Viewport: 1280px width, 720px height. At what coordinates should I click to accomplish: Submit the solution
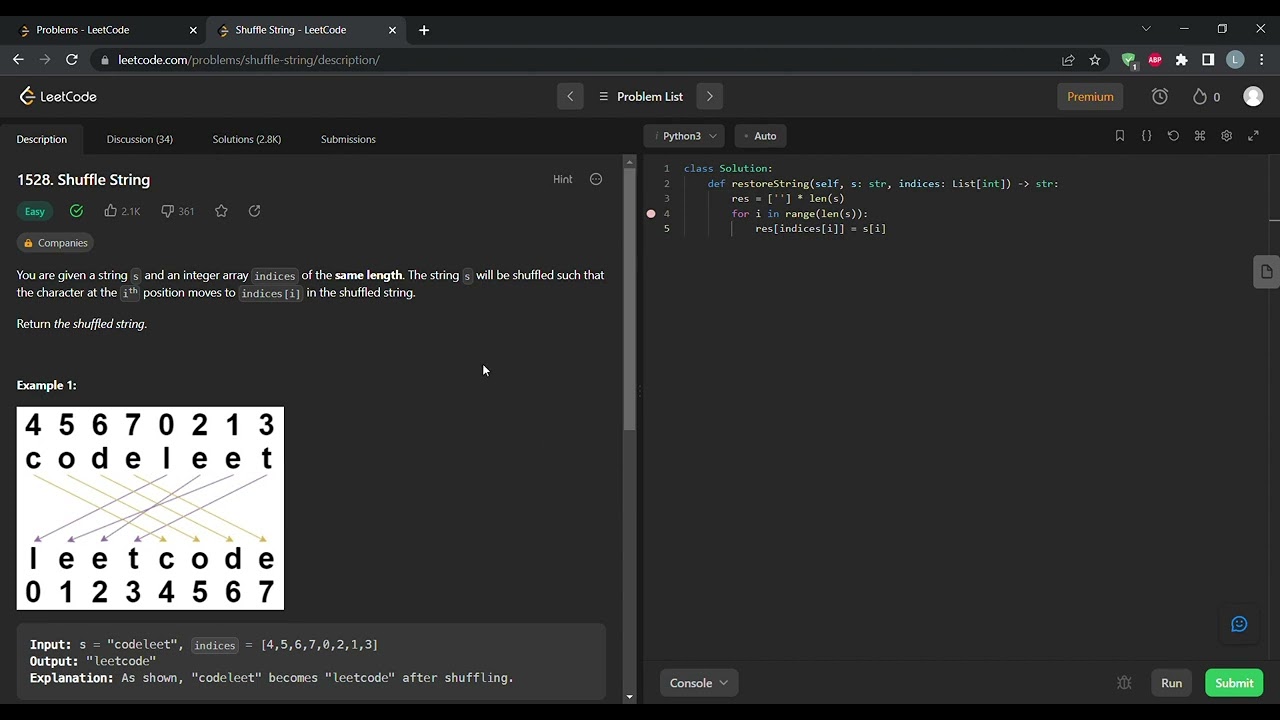point(1234,683)
